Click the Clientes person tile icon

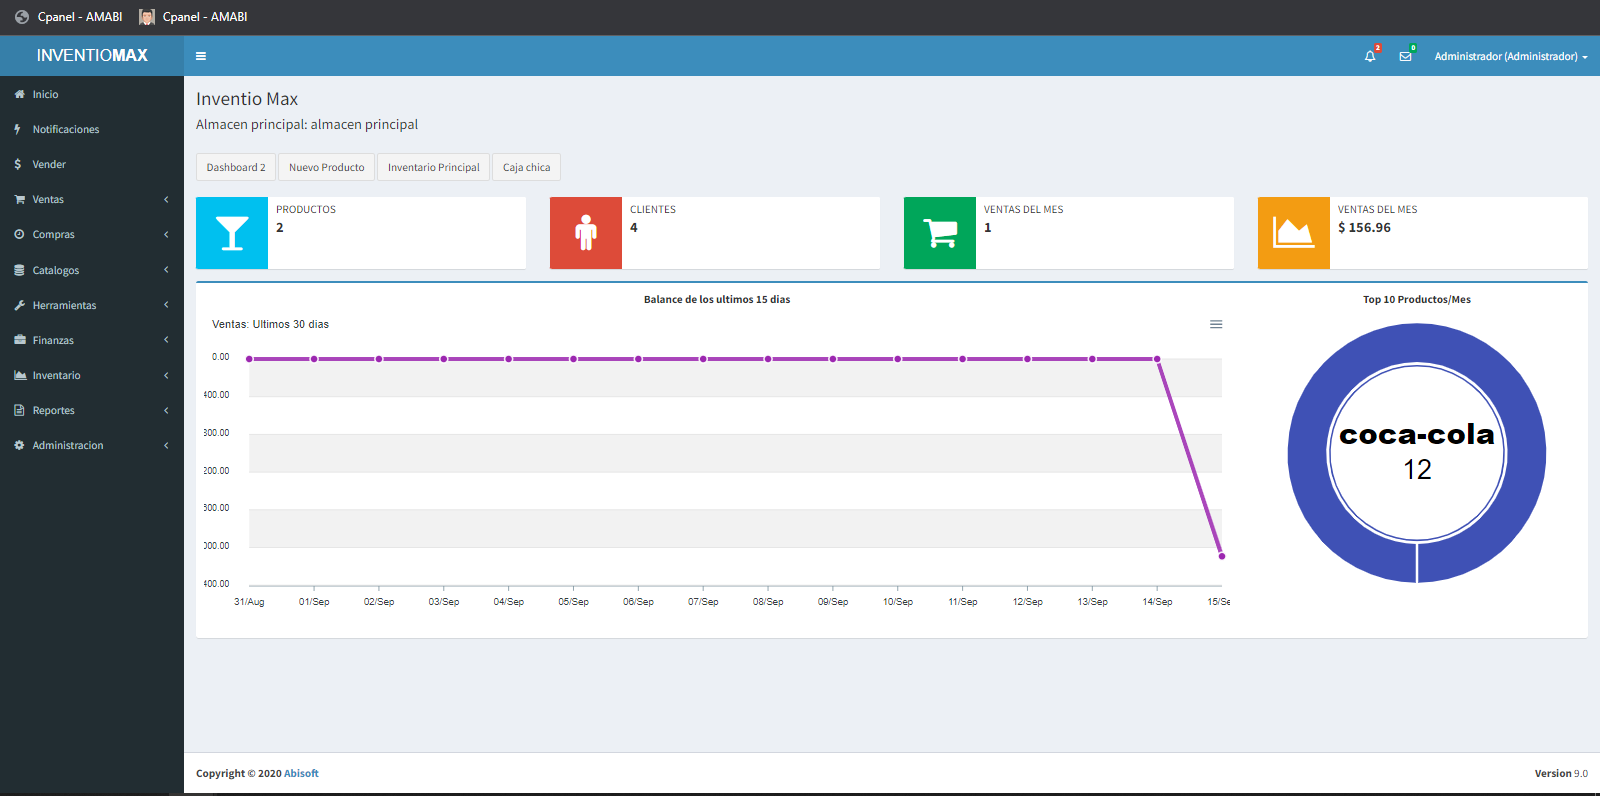point(586,233)
